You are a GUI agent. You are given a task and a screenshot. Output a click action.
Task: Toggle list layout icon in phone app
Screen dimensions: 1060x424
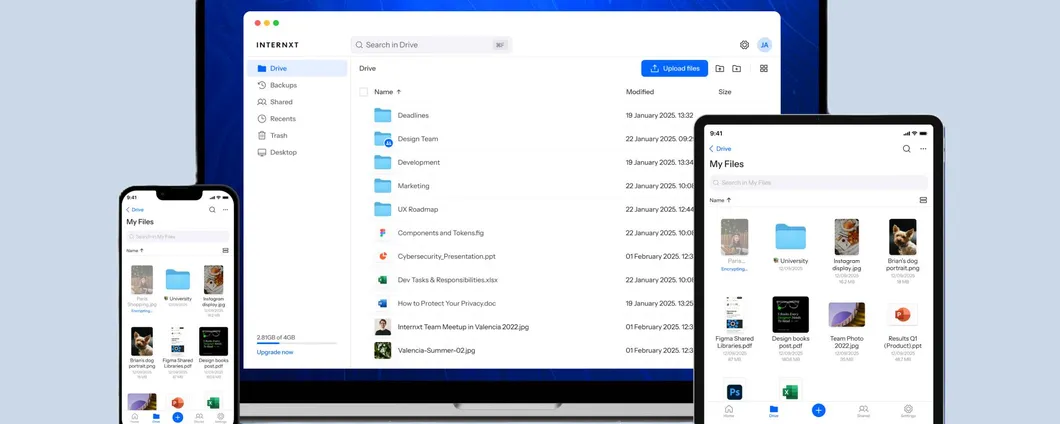click(x=226, y=250)
